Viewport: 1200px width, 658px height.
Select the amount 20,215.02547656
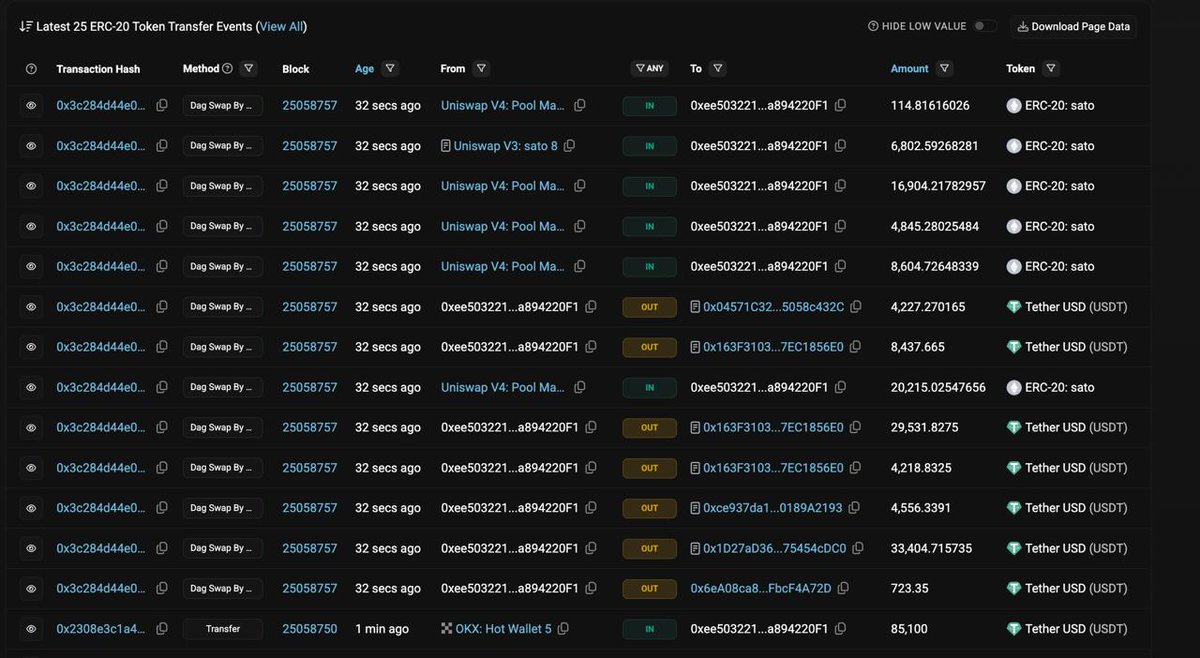click(938, 387)
